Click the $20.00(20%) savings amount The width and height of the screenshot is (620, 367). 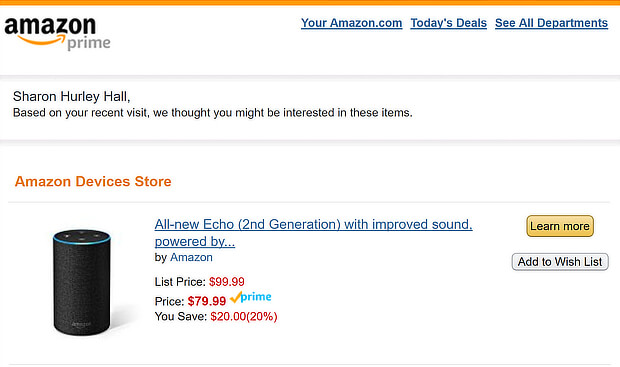click(x=244, y=316)
